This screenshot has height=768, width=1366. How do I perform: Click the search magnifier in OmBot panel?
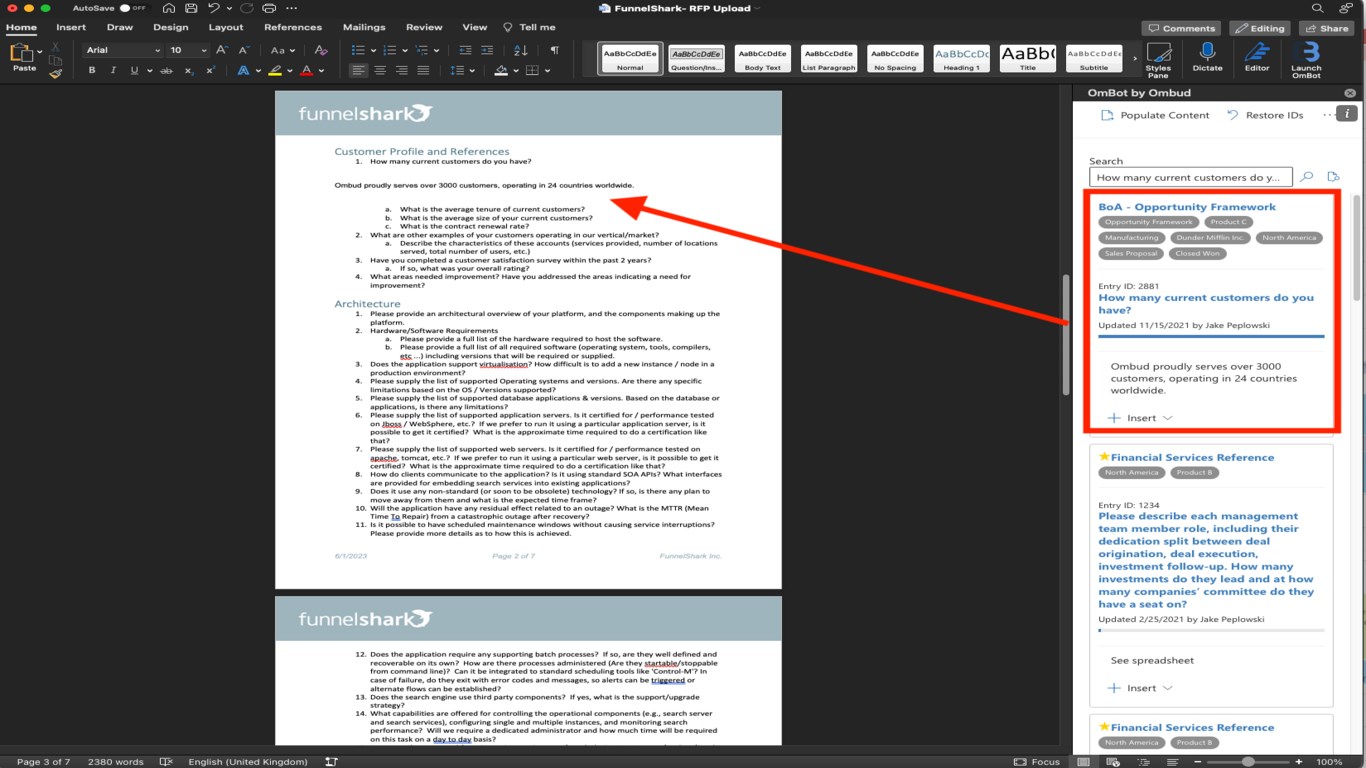point(1306,177)
